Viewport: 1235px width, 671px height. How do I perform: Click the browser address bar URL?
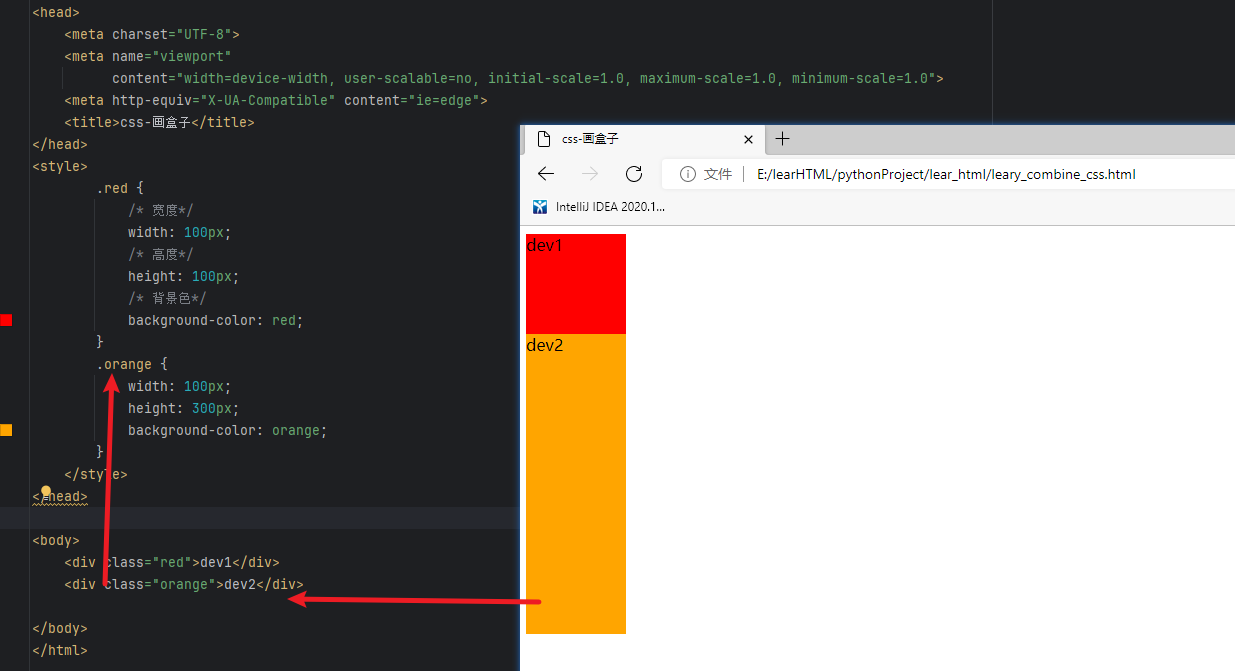(x=946, y=174)
